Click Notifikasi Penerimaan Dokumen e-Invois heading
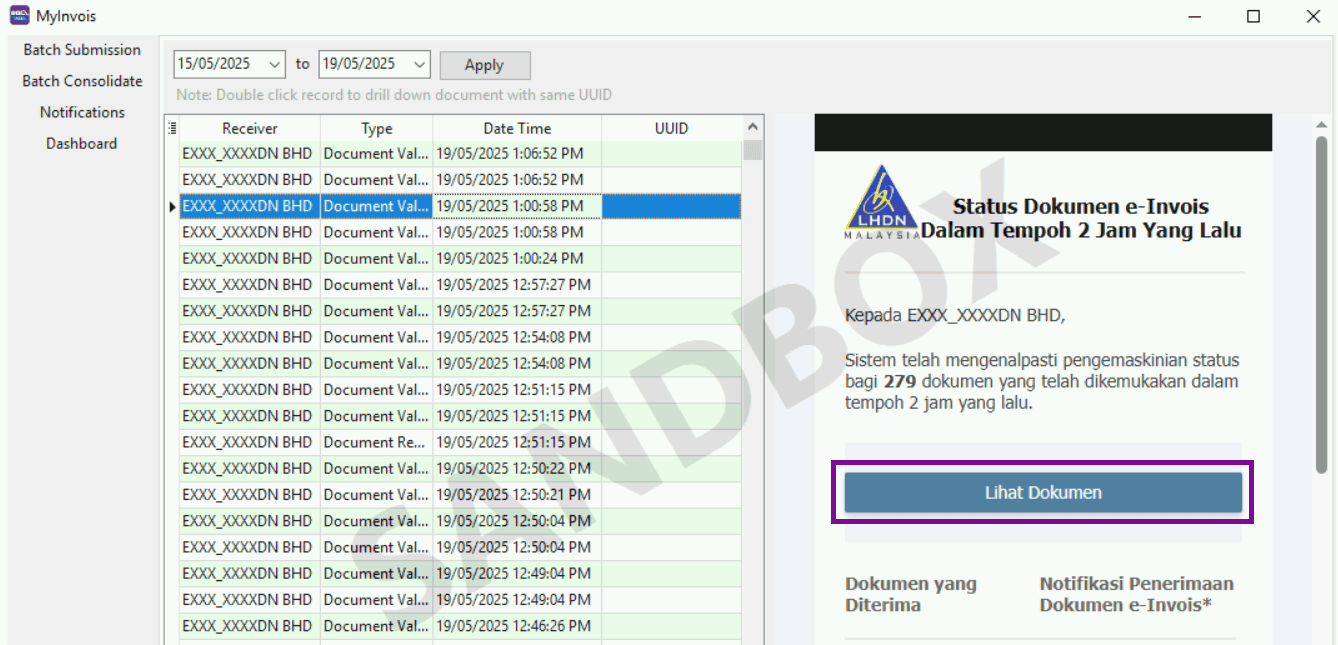 coord(1136,594)
